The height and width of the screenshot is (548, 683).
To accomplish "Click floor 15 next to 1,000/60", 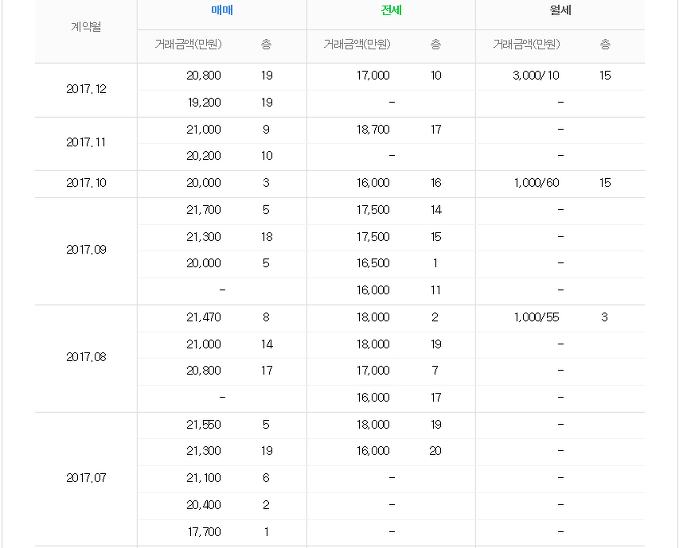I will [605, 183].
